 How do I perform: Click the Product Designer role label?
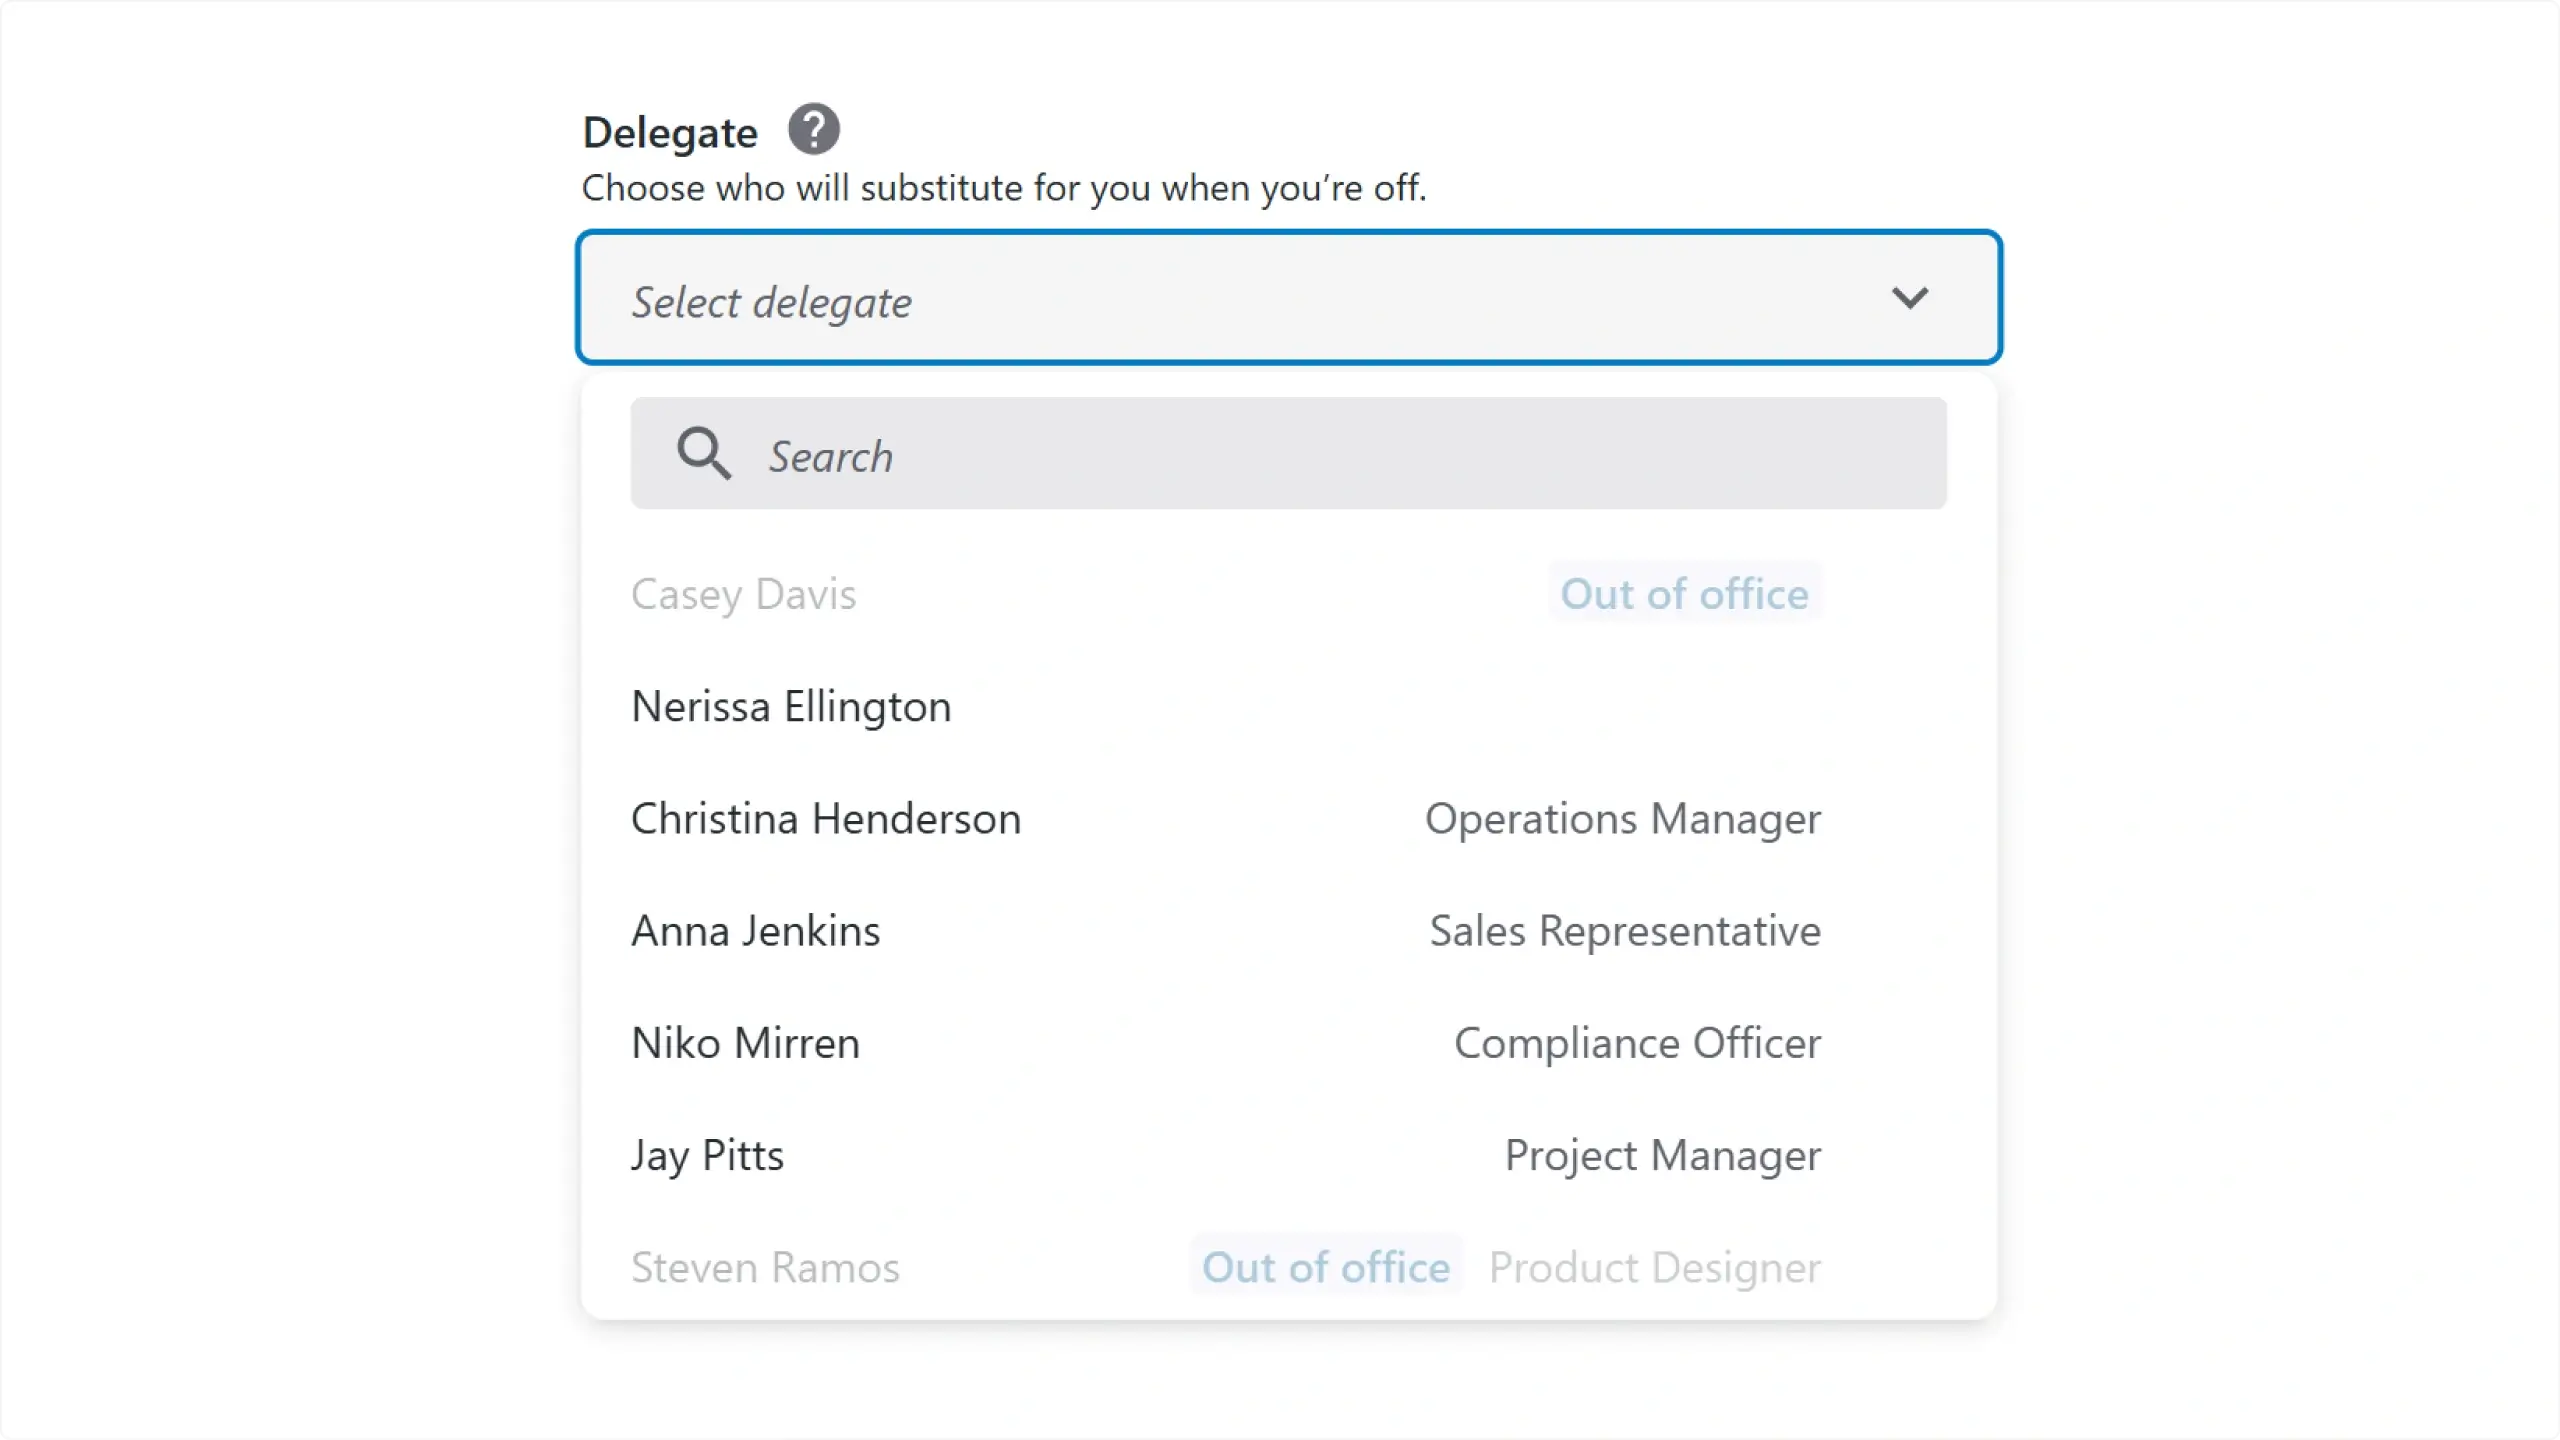(x=1655, y=1268)
